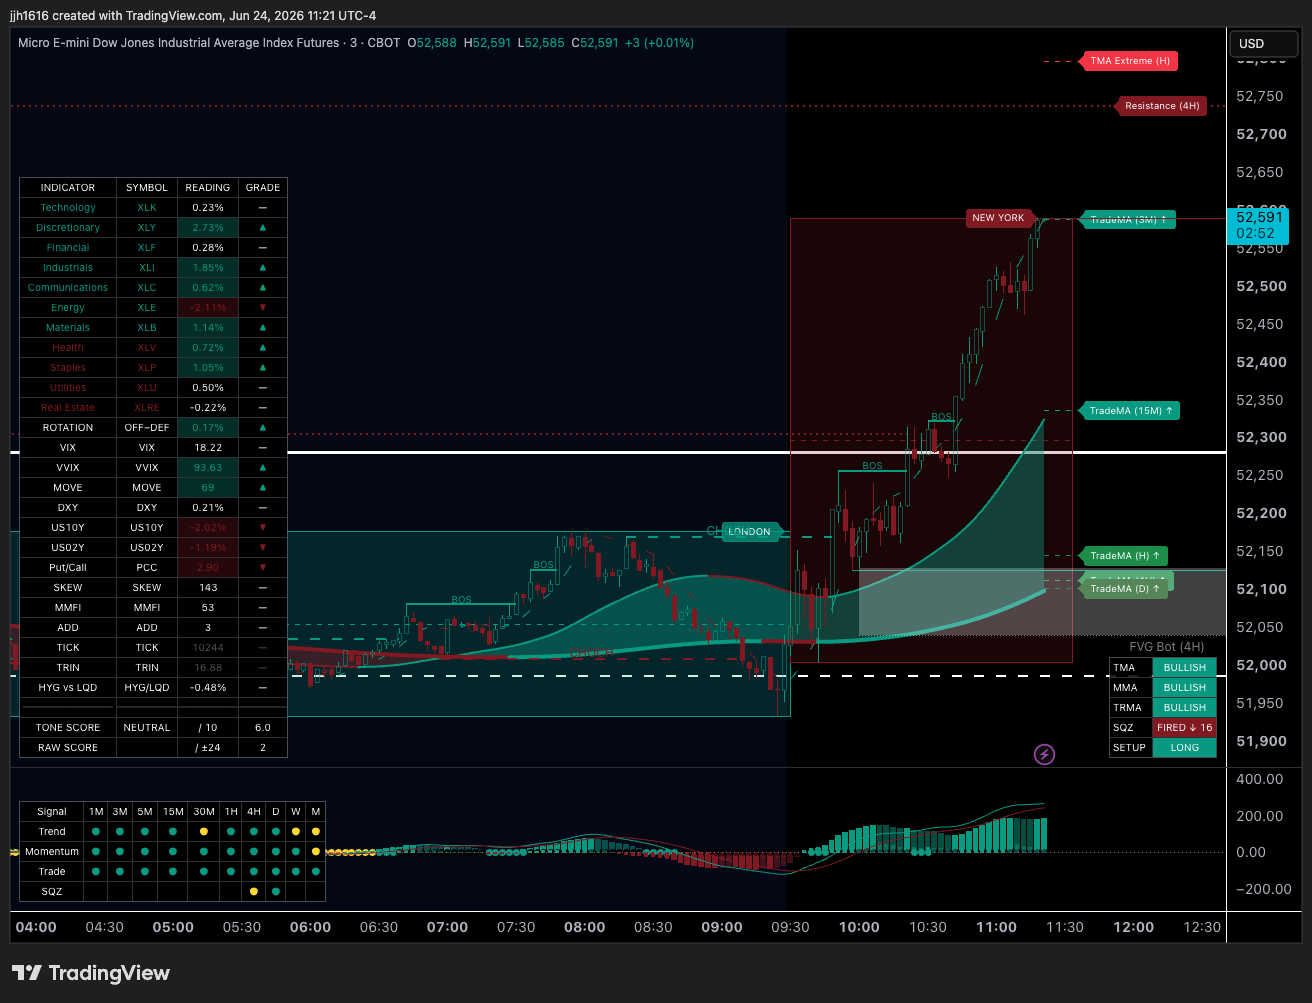The height and width of the screenshot is (1003, 1312).
Task: Click the change value +3 (+0.01%)
Action: [659, 43]
